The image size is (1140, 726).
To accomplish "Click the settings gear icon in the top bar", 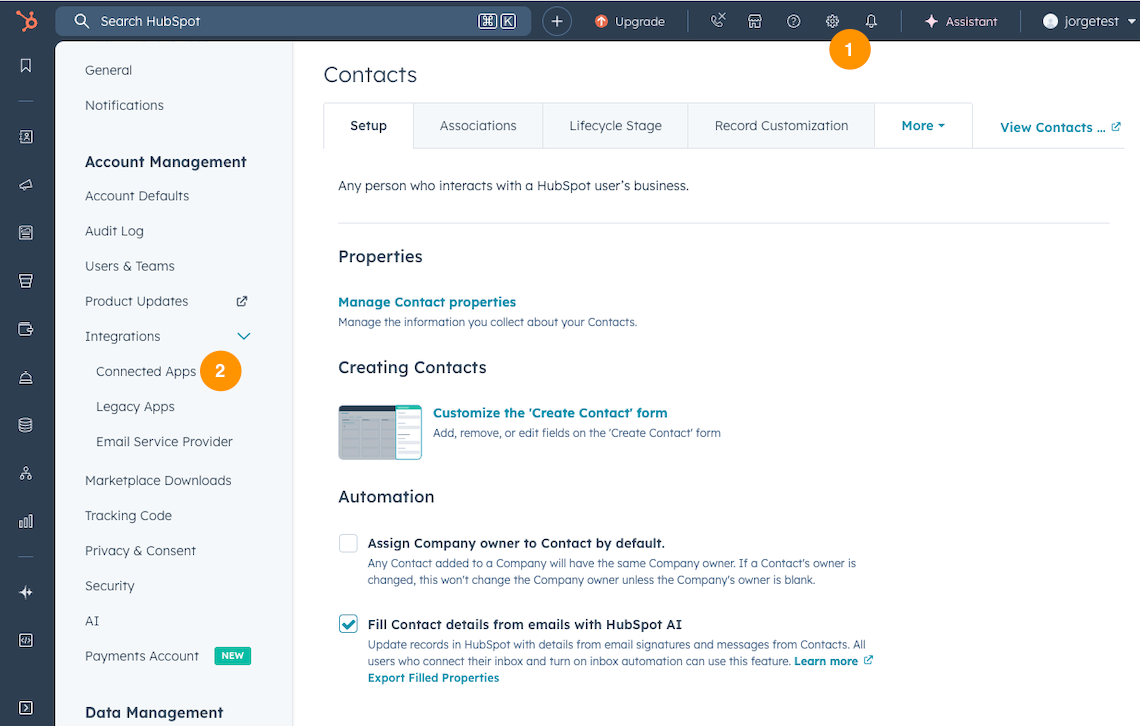I will pyautogui.click(x=832, y=20).
